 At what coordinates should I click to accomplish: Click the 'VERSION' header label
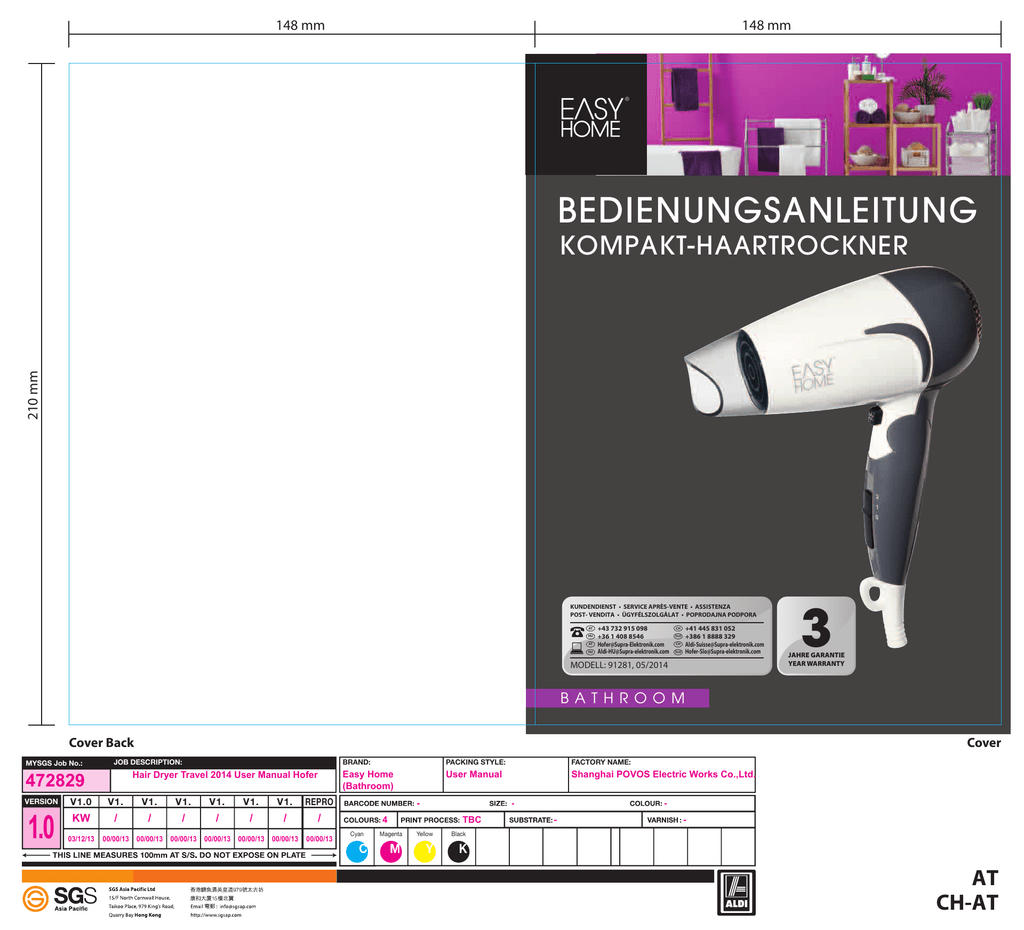coord(41,801)
